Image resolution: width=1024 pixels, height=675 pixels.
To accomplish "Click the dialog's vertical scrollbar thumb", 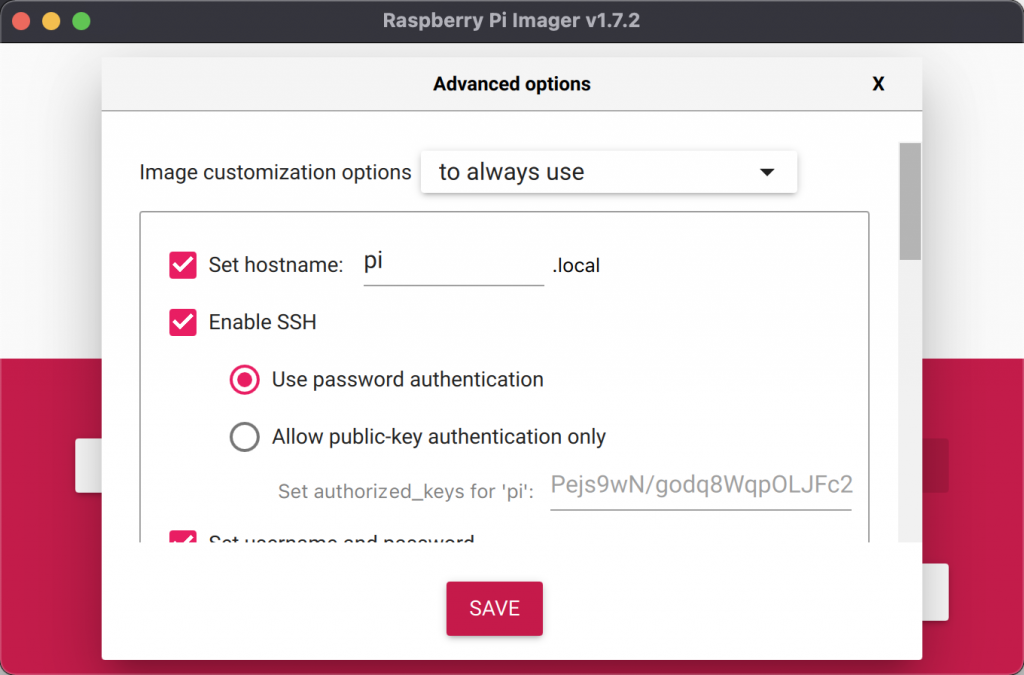I will (910, 201).
